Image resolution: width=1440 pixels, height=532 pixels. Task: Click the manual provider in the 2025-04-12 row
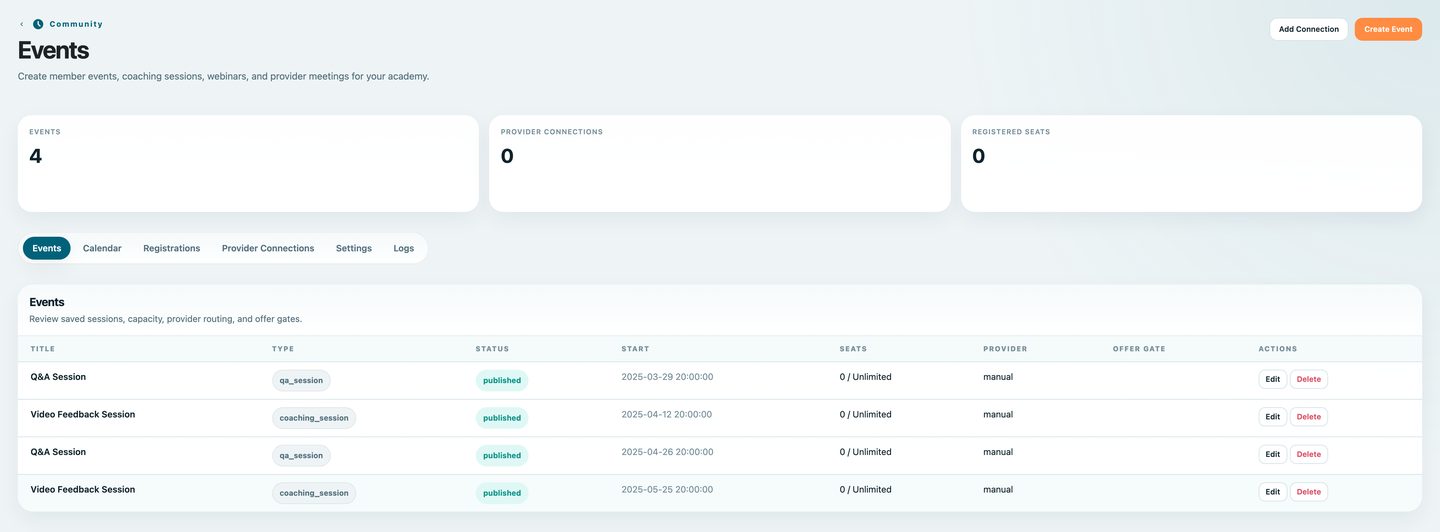click(x=998, y=414)
